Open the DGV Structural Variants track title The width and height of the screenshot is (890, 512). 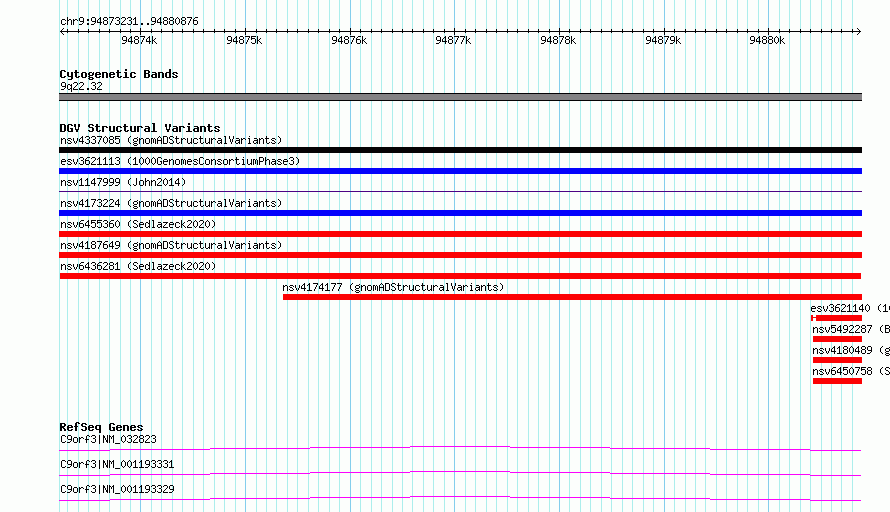tap(140, 128)
